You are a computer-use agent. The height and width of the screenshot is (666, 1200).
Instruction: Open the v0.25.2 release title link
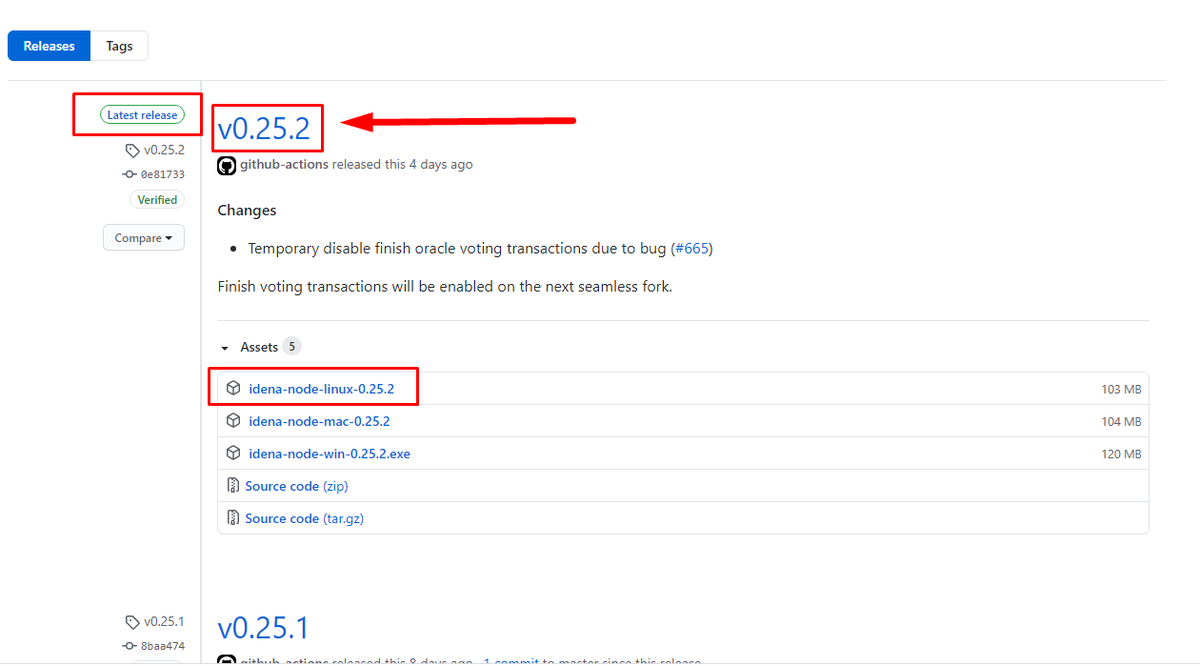click(264, 128)
